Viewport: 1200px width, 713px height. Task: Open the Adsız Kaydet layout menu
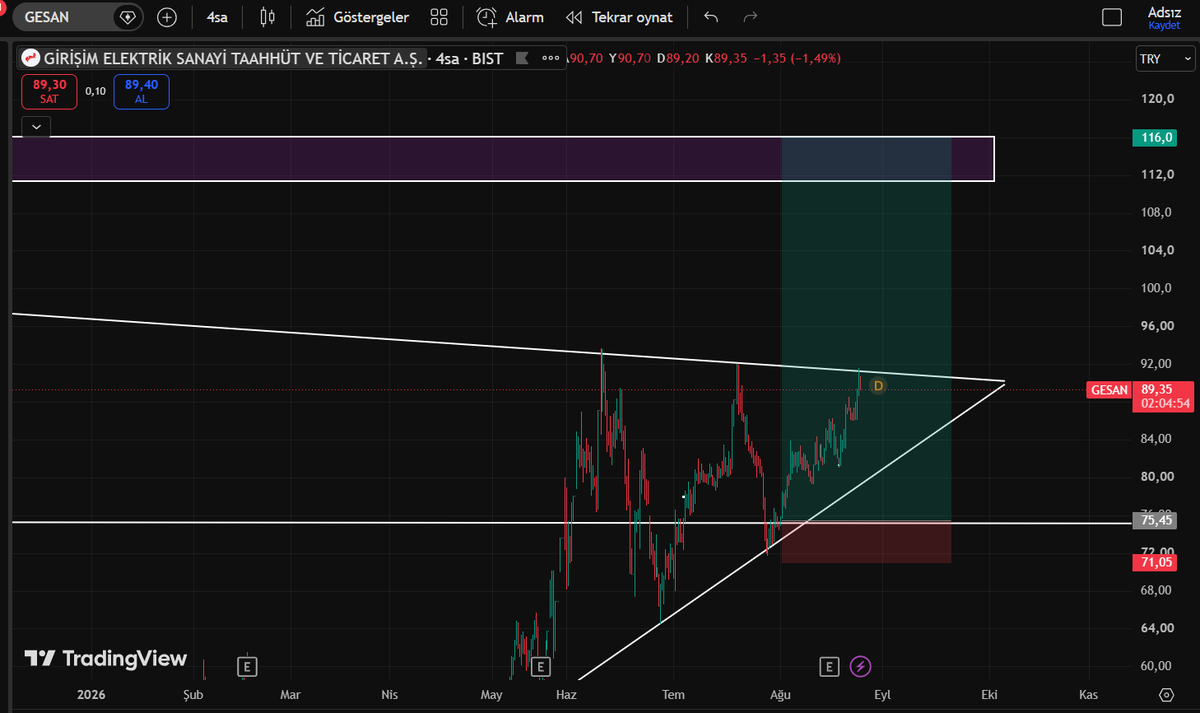coord(1164,17)
